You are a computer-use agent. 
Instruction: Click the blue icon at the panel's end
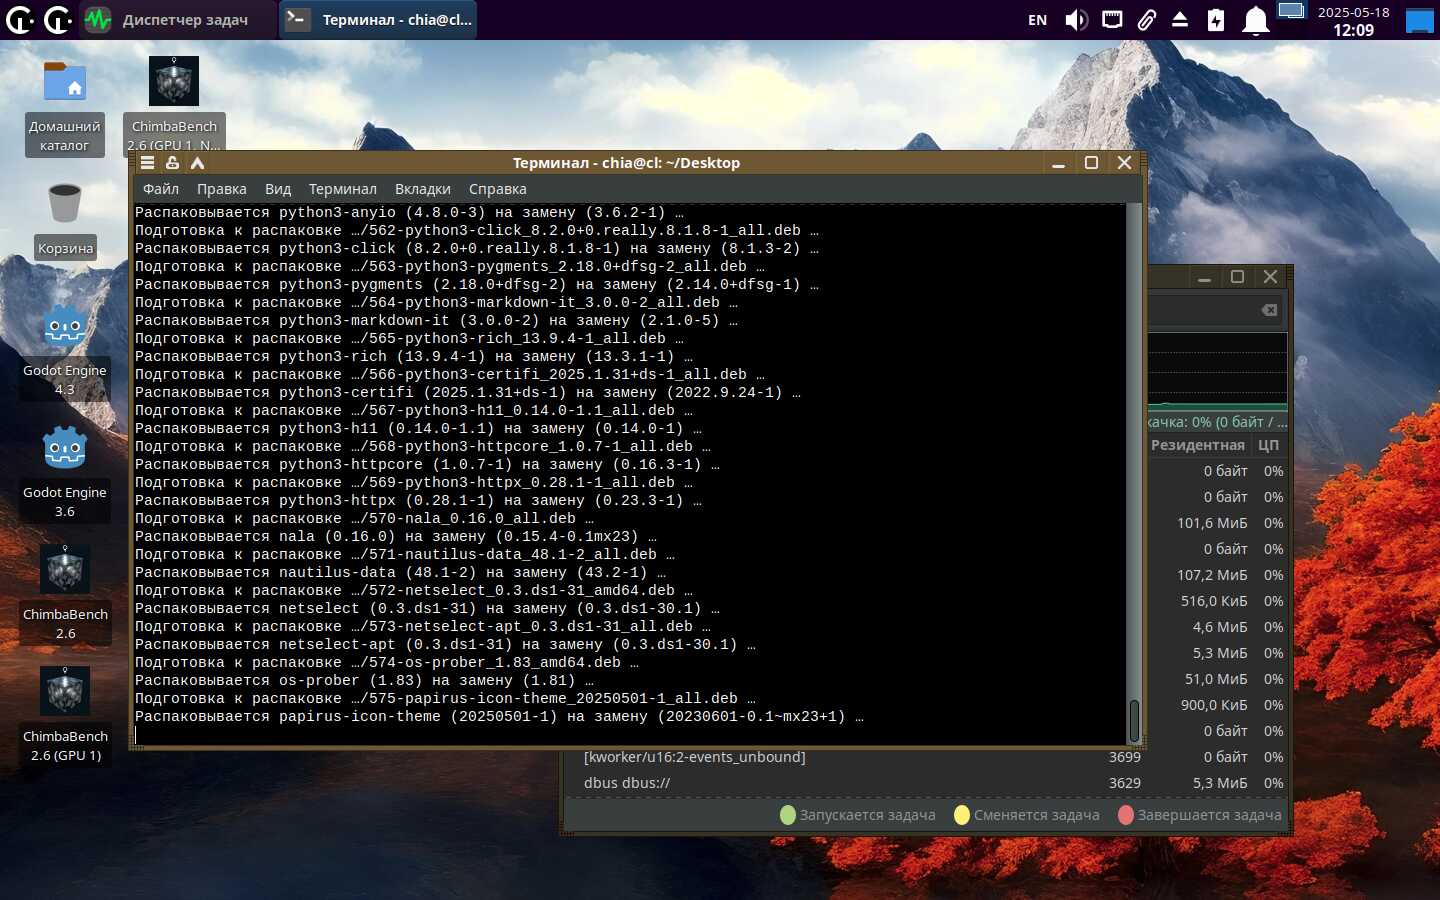(1420, 20)
